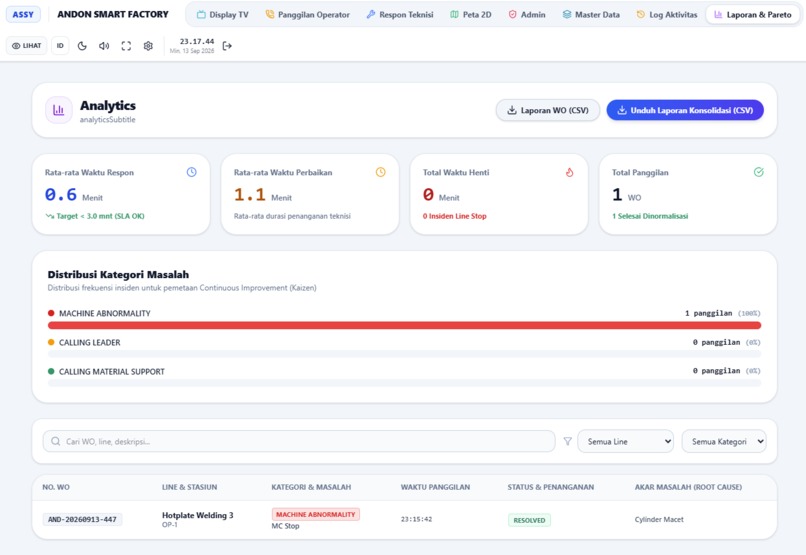The height and width of the screenshot is (555, 806).
Task: Click the filter funnel icon
Action: [567, 441]
